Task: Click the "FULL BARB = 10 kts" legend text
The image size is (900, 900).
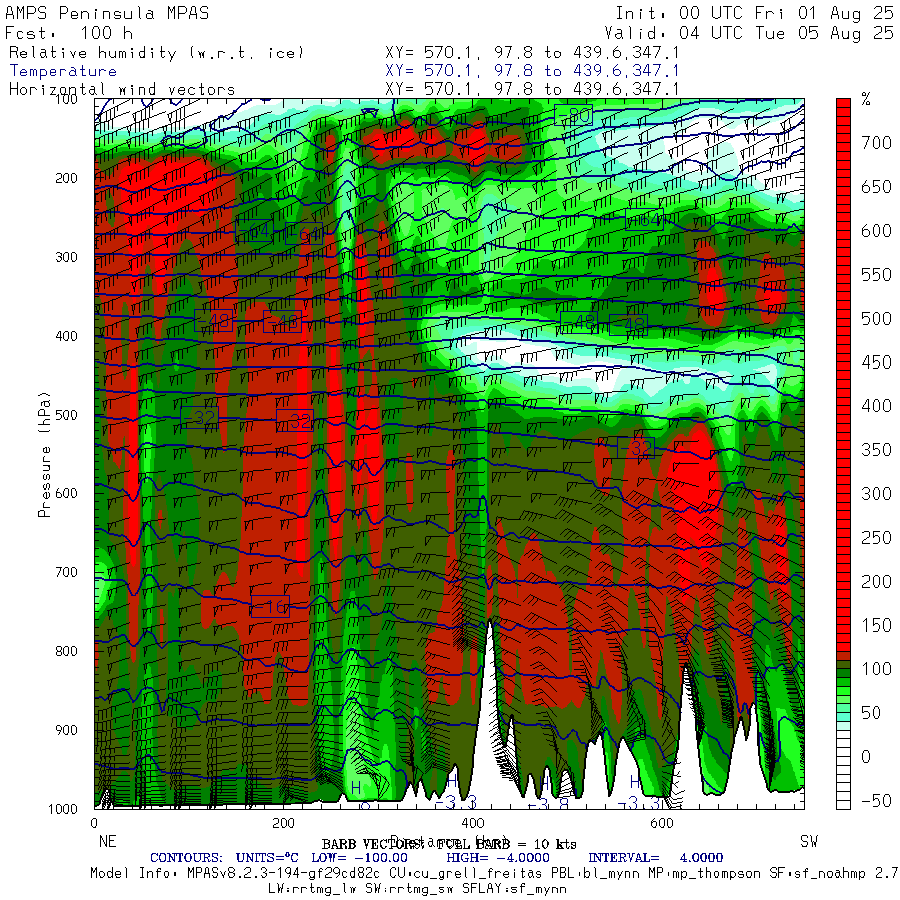Action: tap(507, 844)
